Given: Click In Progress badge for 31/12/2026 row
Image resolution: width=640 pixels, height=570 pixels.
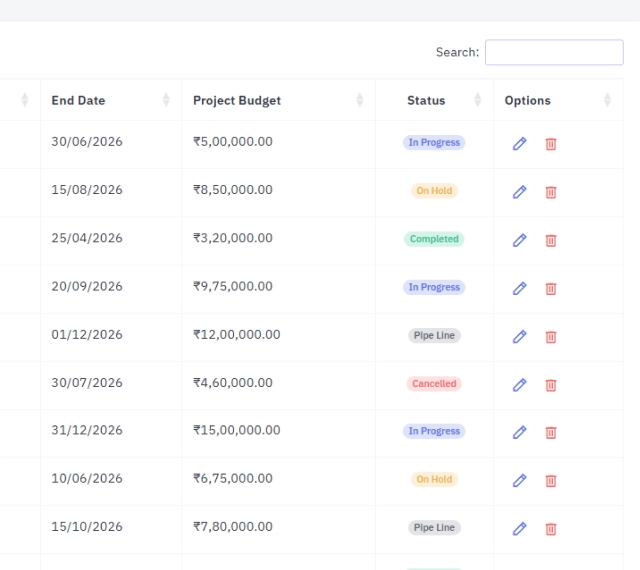Looking at the screenshot, I should coord(434,431).
